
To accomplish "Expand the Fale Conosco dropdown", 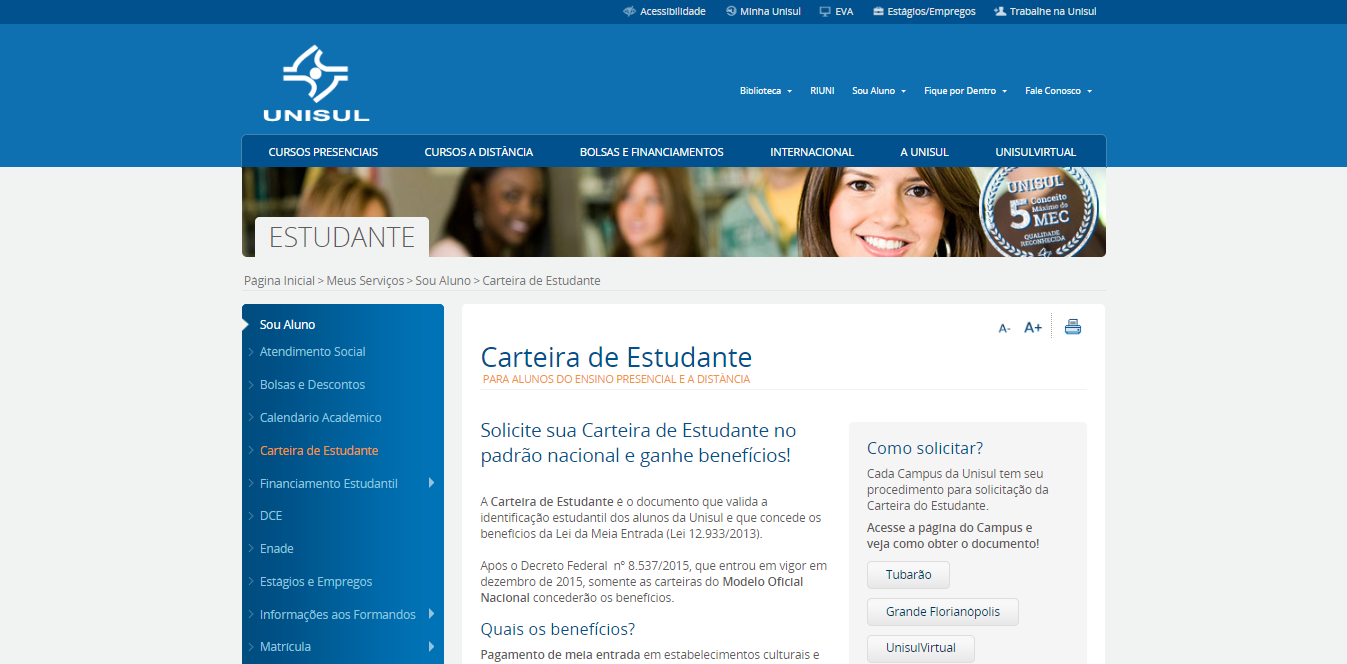I will coord(1058,91).
